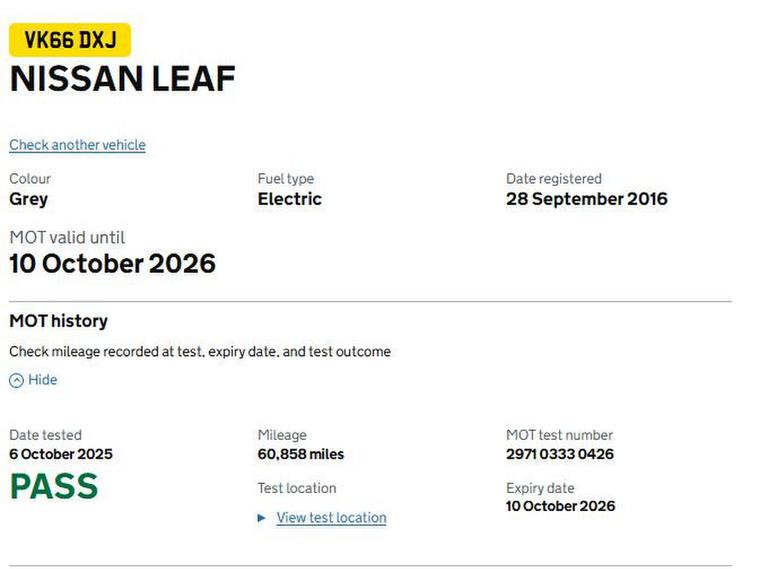Click the Date registered label
This screenshot has width=759, height=569.
click(553, 179)
